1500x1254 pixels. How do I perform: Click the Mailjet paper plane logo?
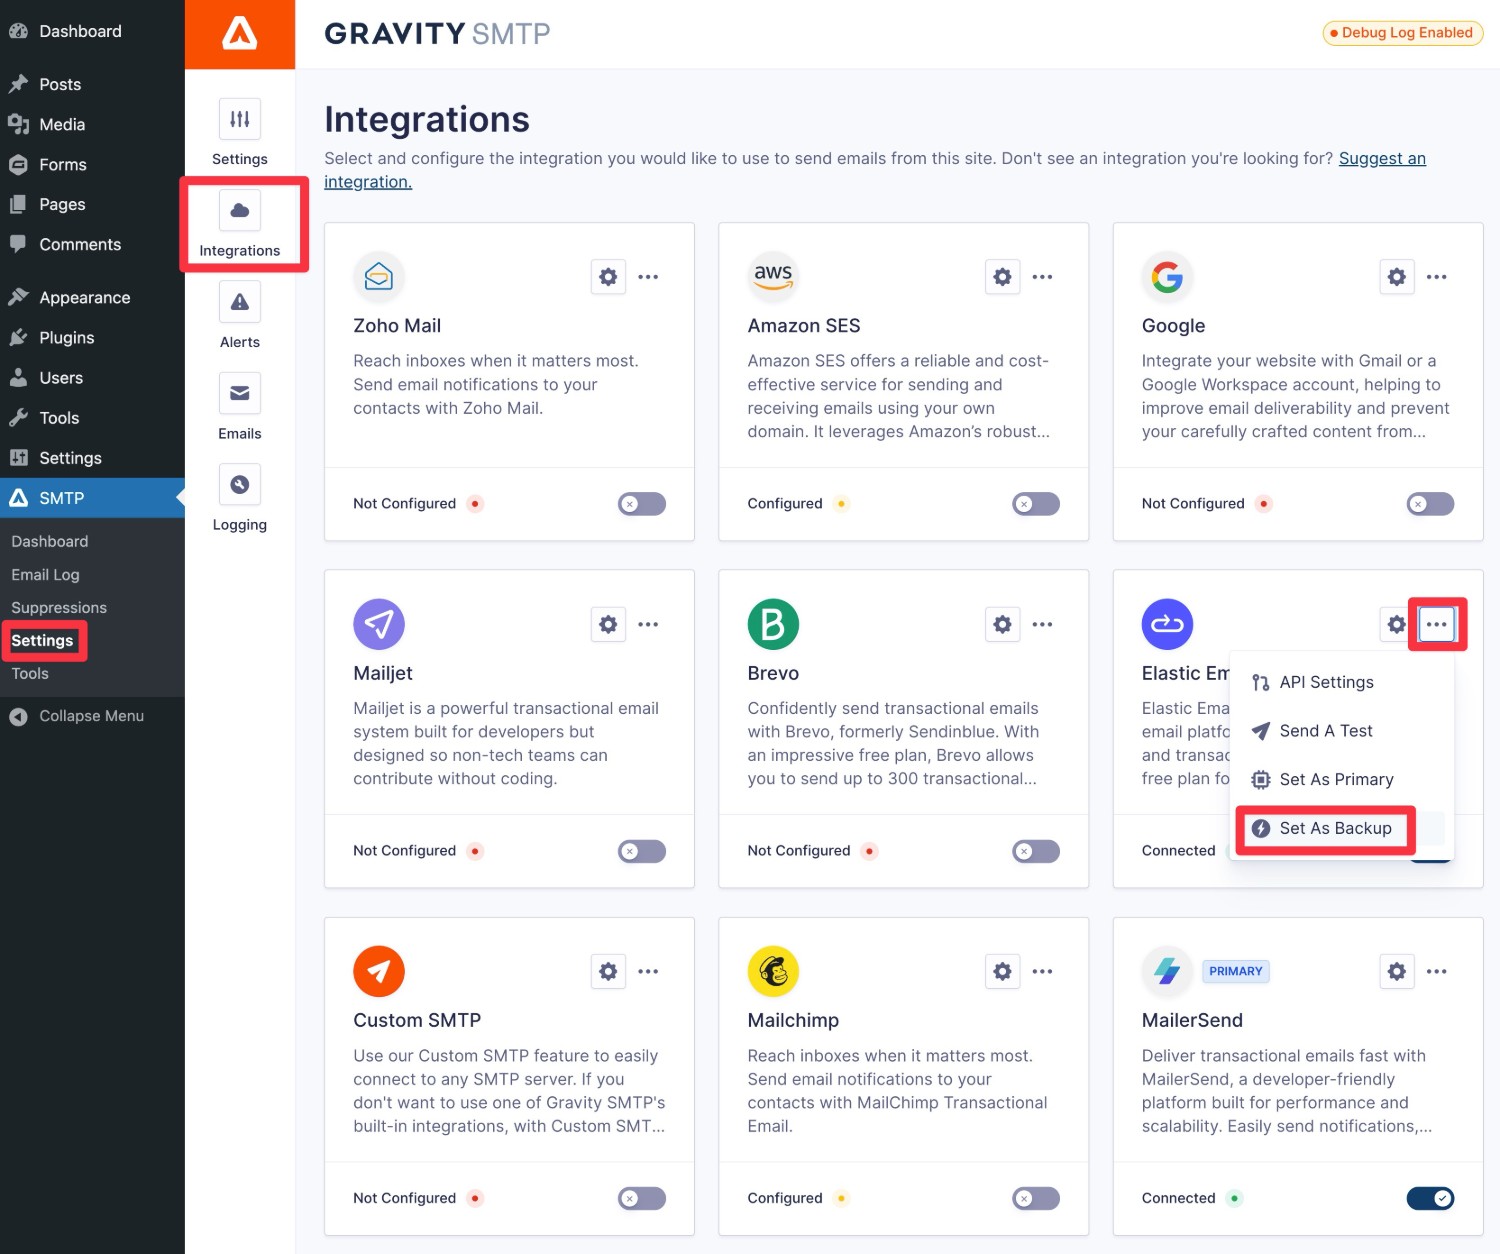[x=379, y=624]
